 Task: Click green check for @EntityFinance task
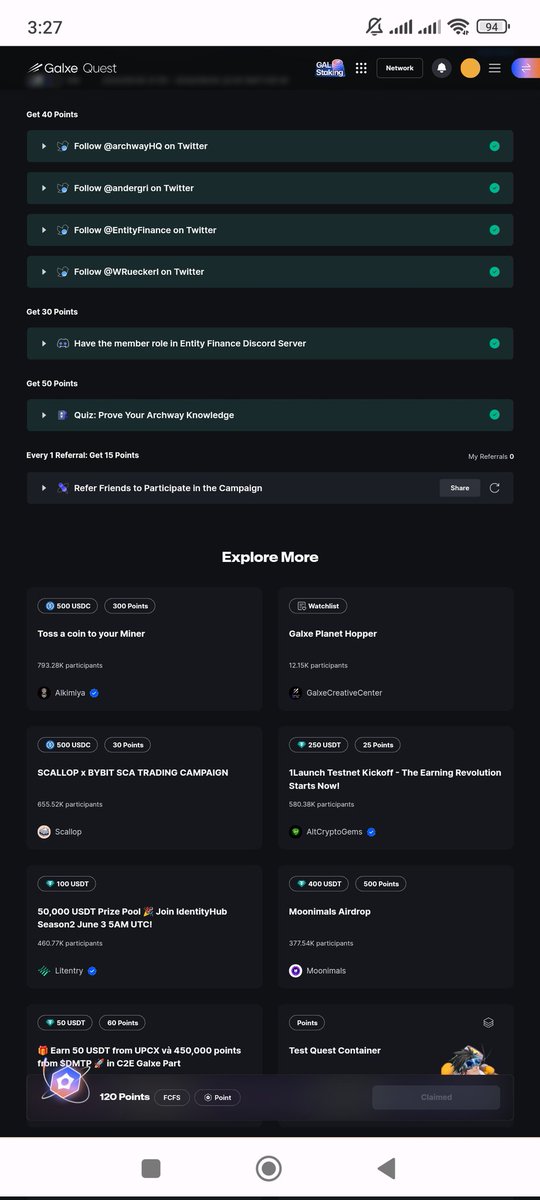[494, 230]
